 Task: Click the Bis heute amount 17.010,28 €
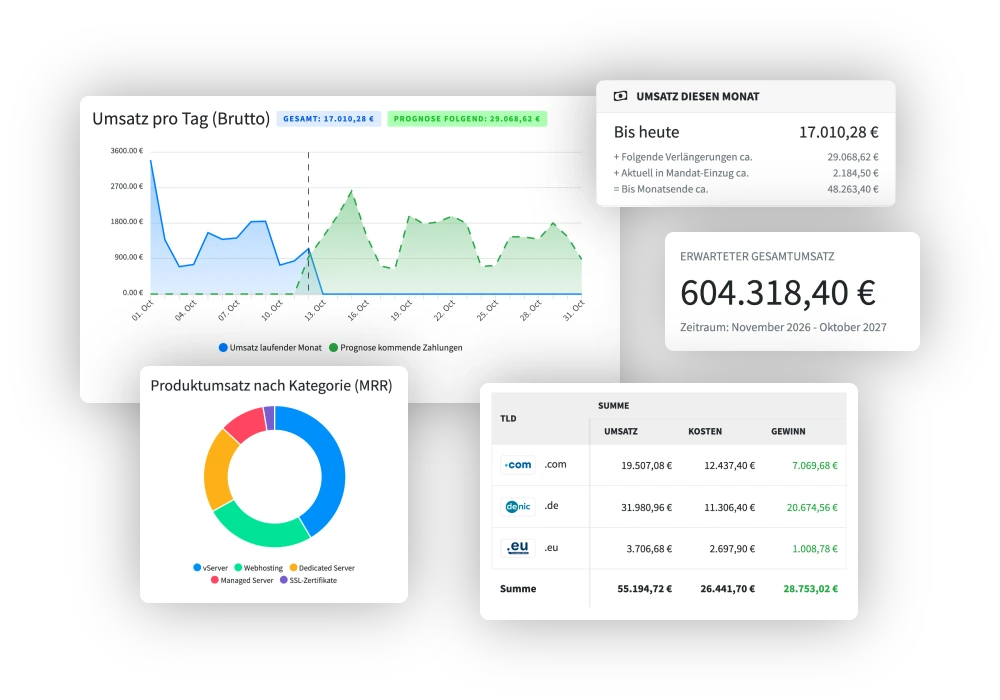pos(839,133)
